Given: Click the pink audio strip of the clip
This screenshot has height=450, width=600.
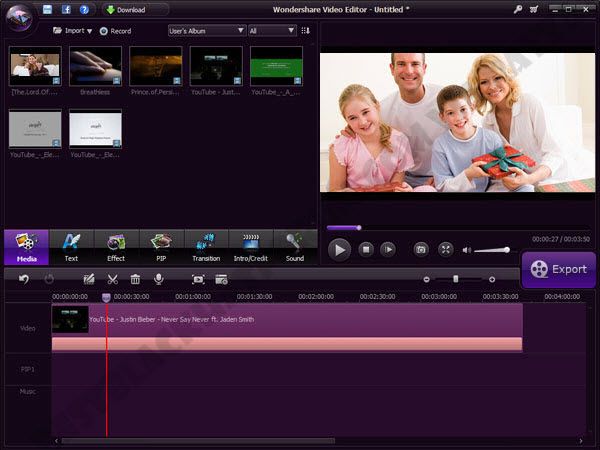Looking at the screenshot, I should pyautogui.click(x=287, y=344).
